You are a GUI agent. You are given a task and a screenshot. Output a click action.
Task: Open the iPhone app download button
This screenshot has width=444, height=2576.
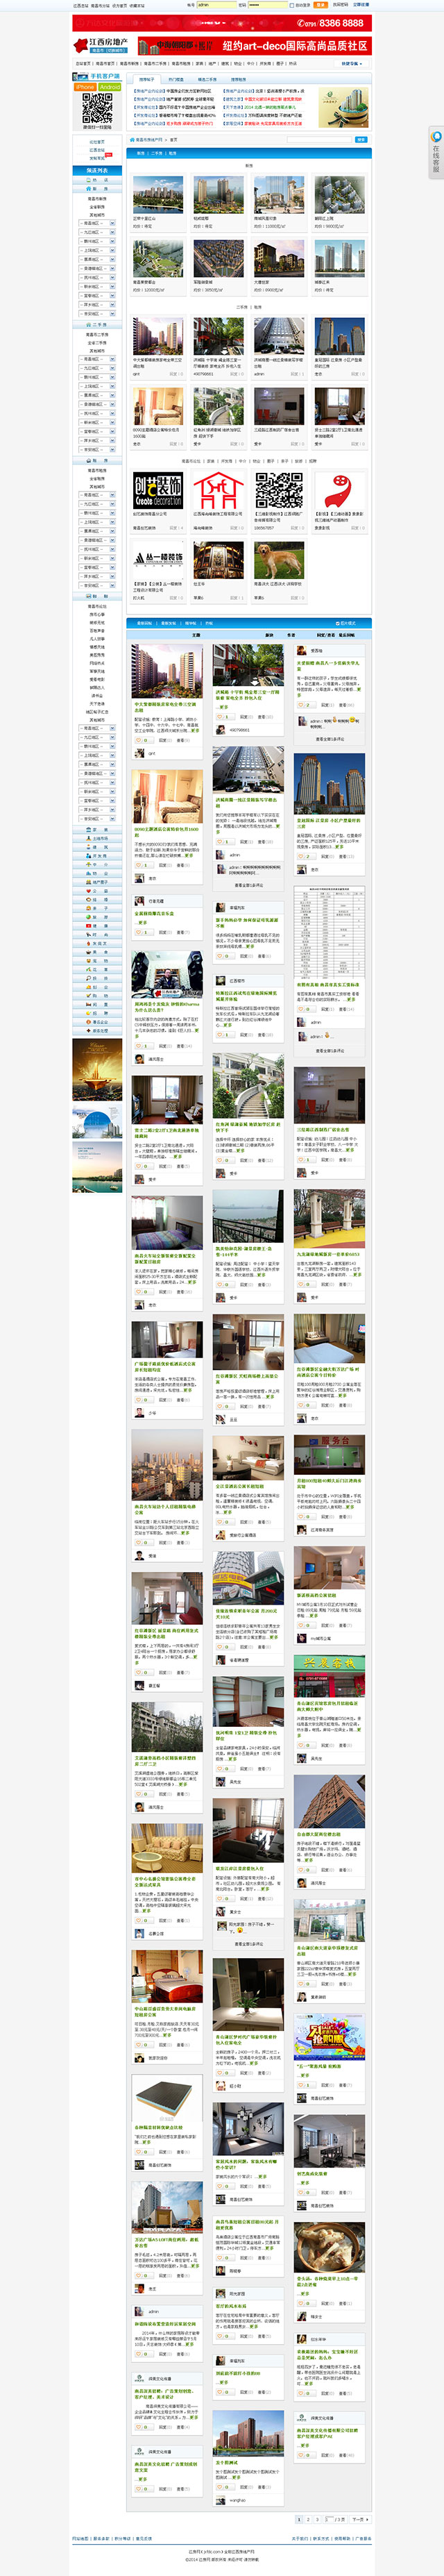(x=85, y=87)
